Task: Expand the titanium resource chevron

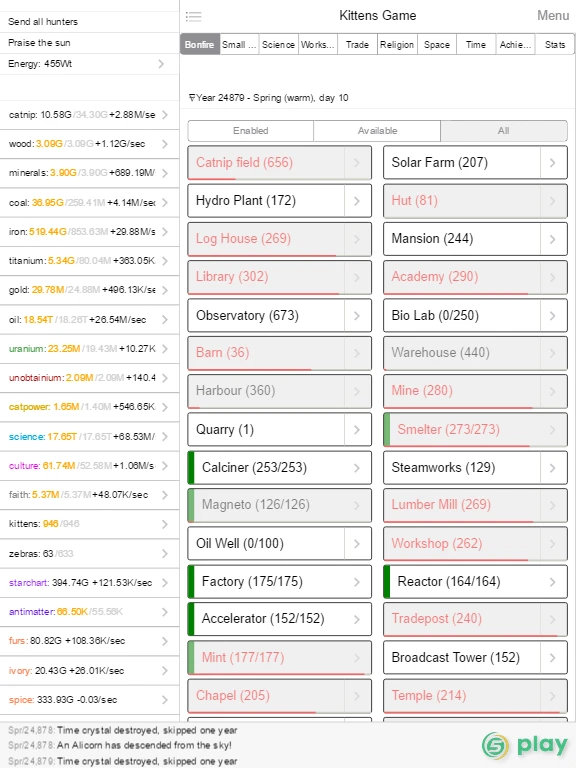Action: pos(165,261)
